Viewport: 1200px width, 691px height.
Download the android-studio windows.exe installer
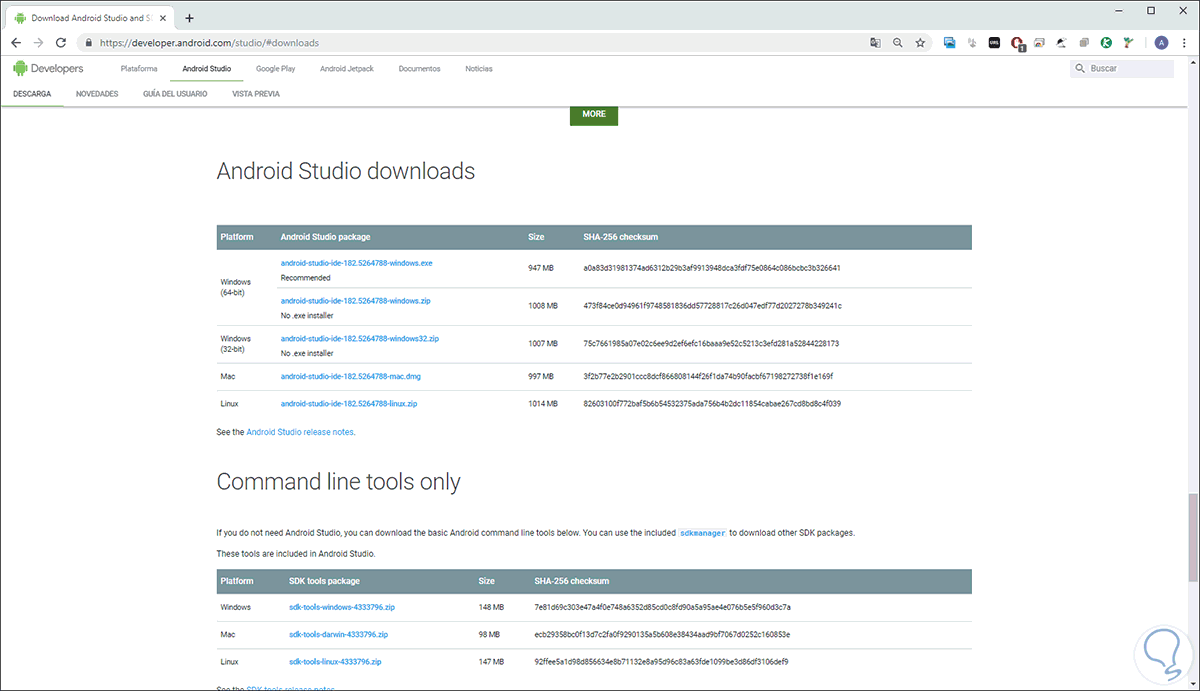[x=356, y=263]
